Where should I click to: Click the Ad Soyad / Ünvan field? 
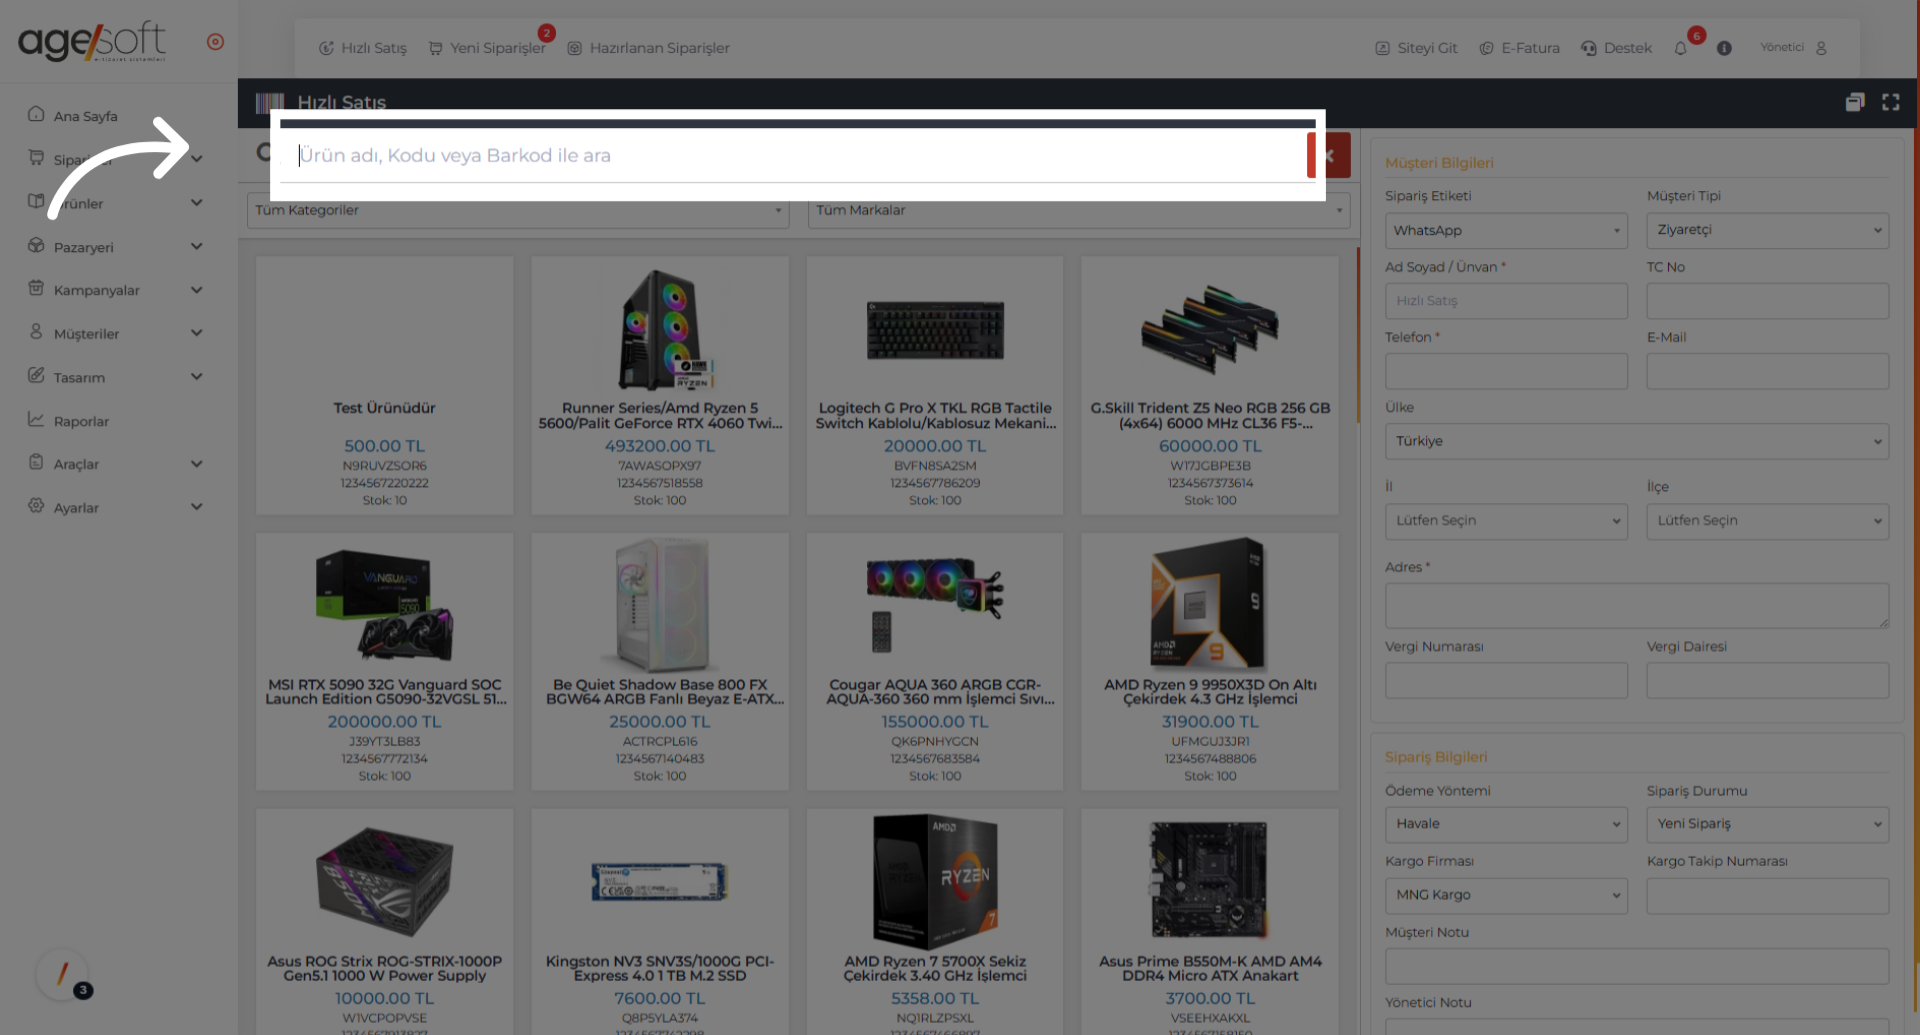point(1506,301)
